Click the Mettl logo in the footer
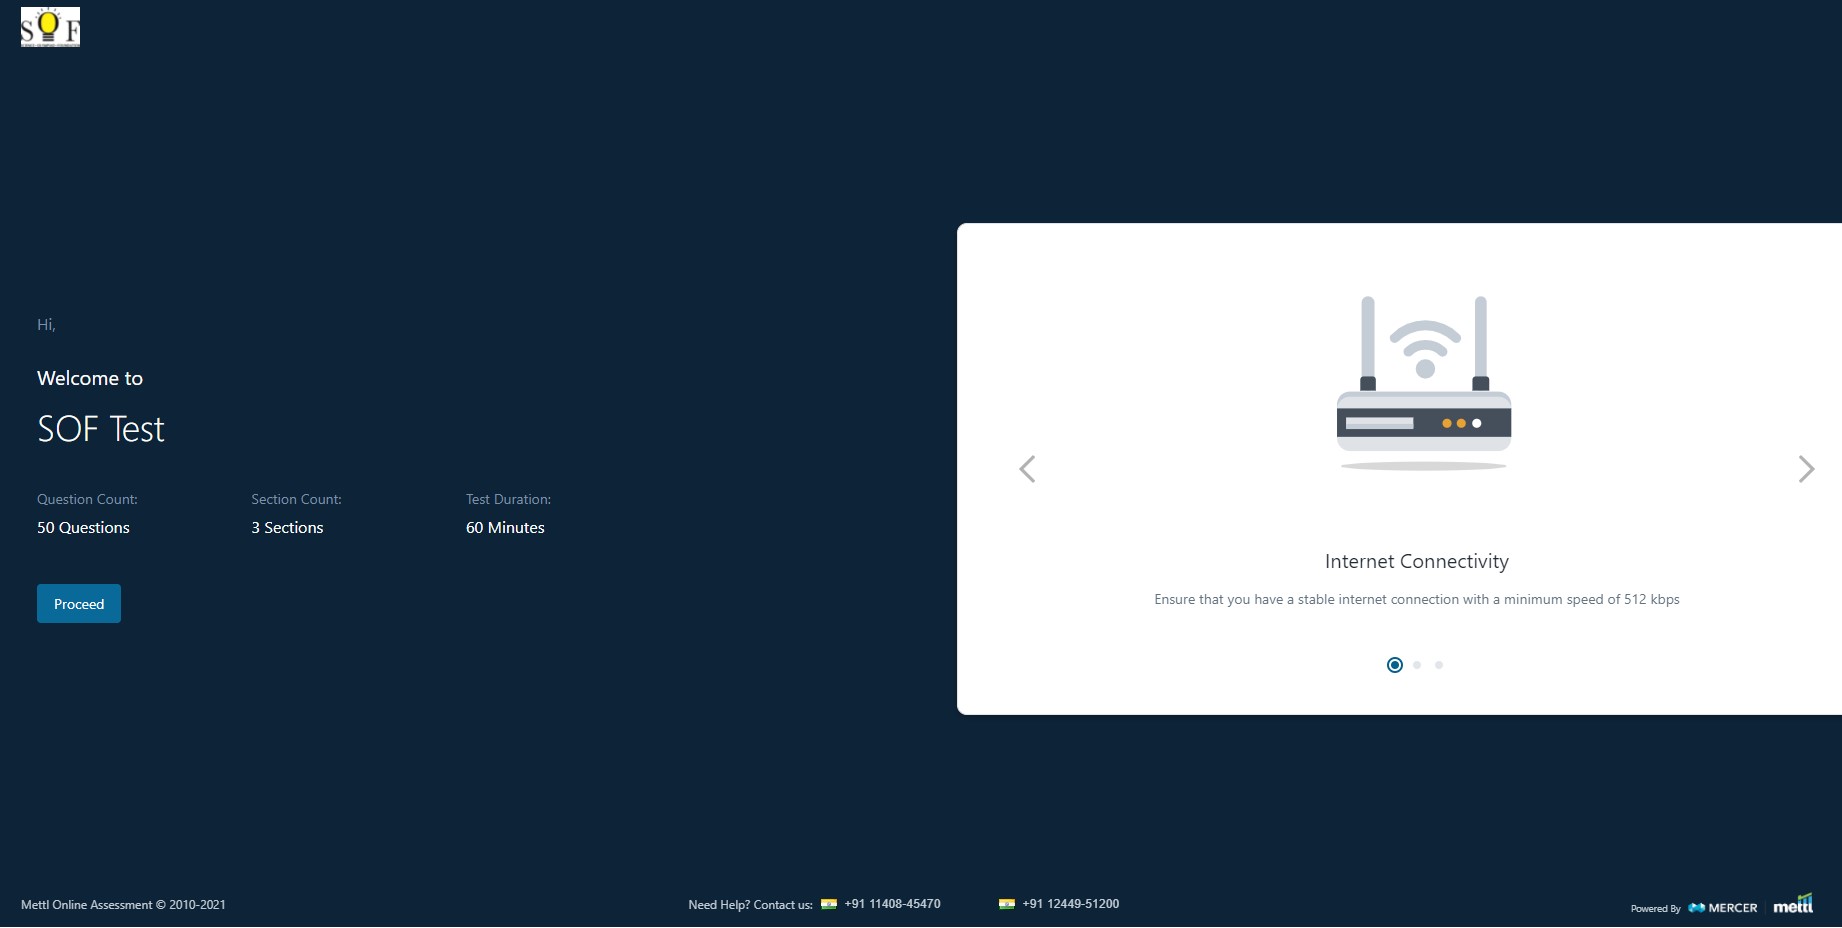 pos(1793,905)
